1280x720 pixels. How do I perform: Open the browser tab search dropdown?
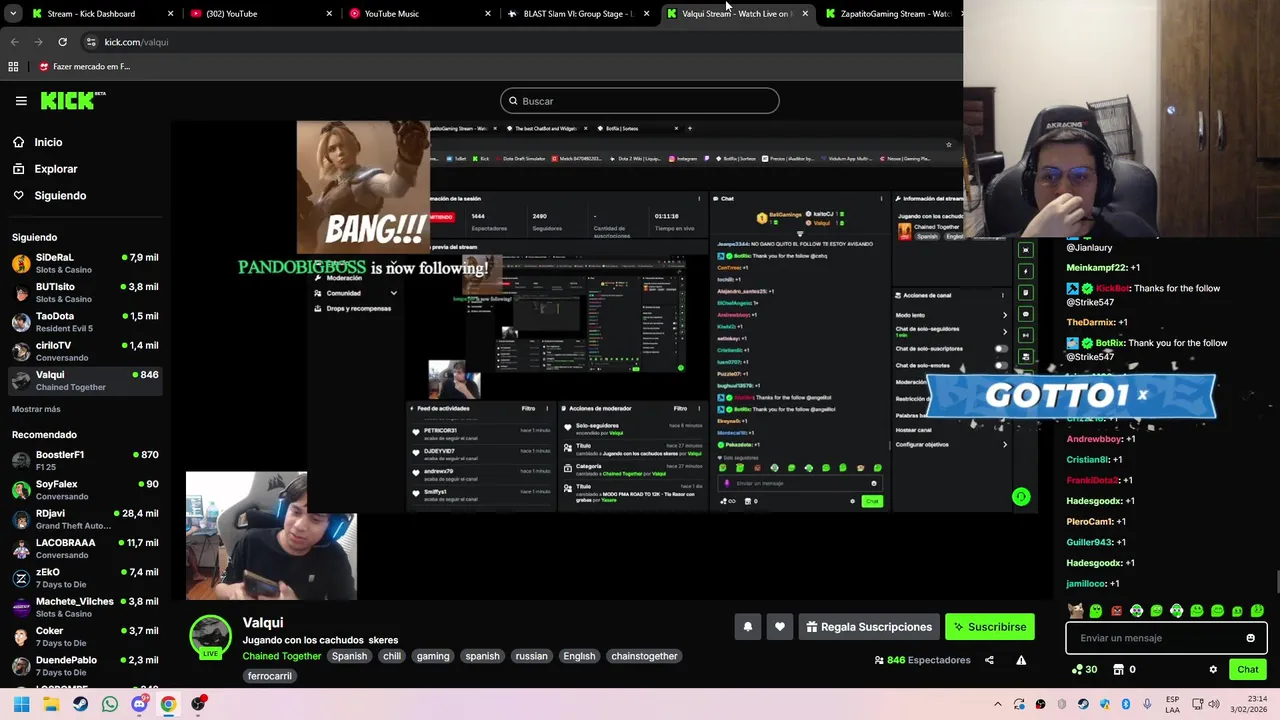pos(13,14)
